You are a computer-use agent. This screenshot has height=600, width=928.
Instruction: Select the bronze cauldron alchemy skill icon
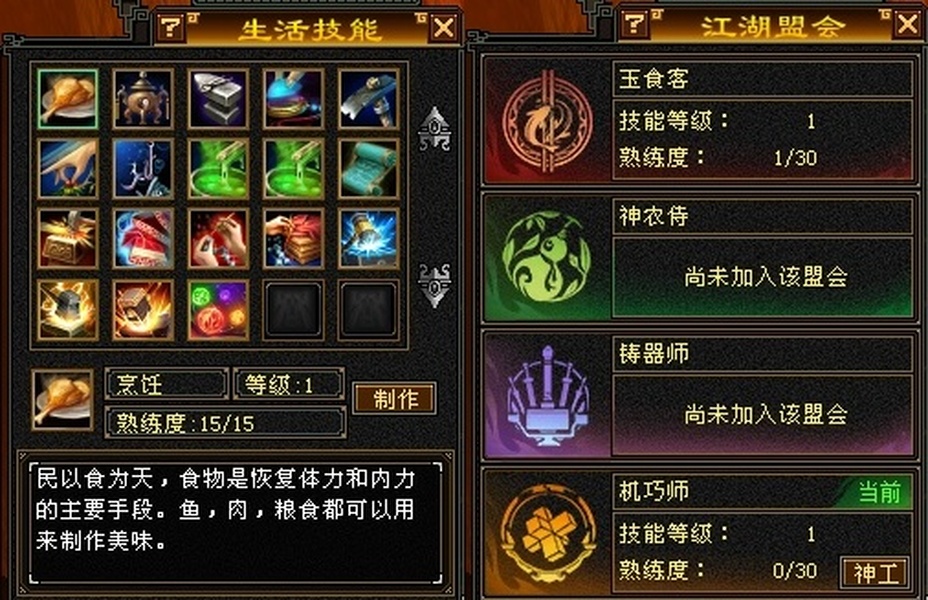click(143, 99)
